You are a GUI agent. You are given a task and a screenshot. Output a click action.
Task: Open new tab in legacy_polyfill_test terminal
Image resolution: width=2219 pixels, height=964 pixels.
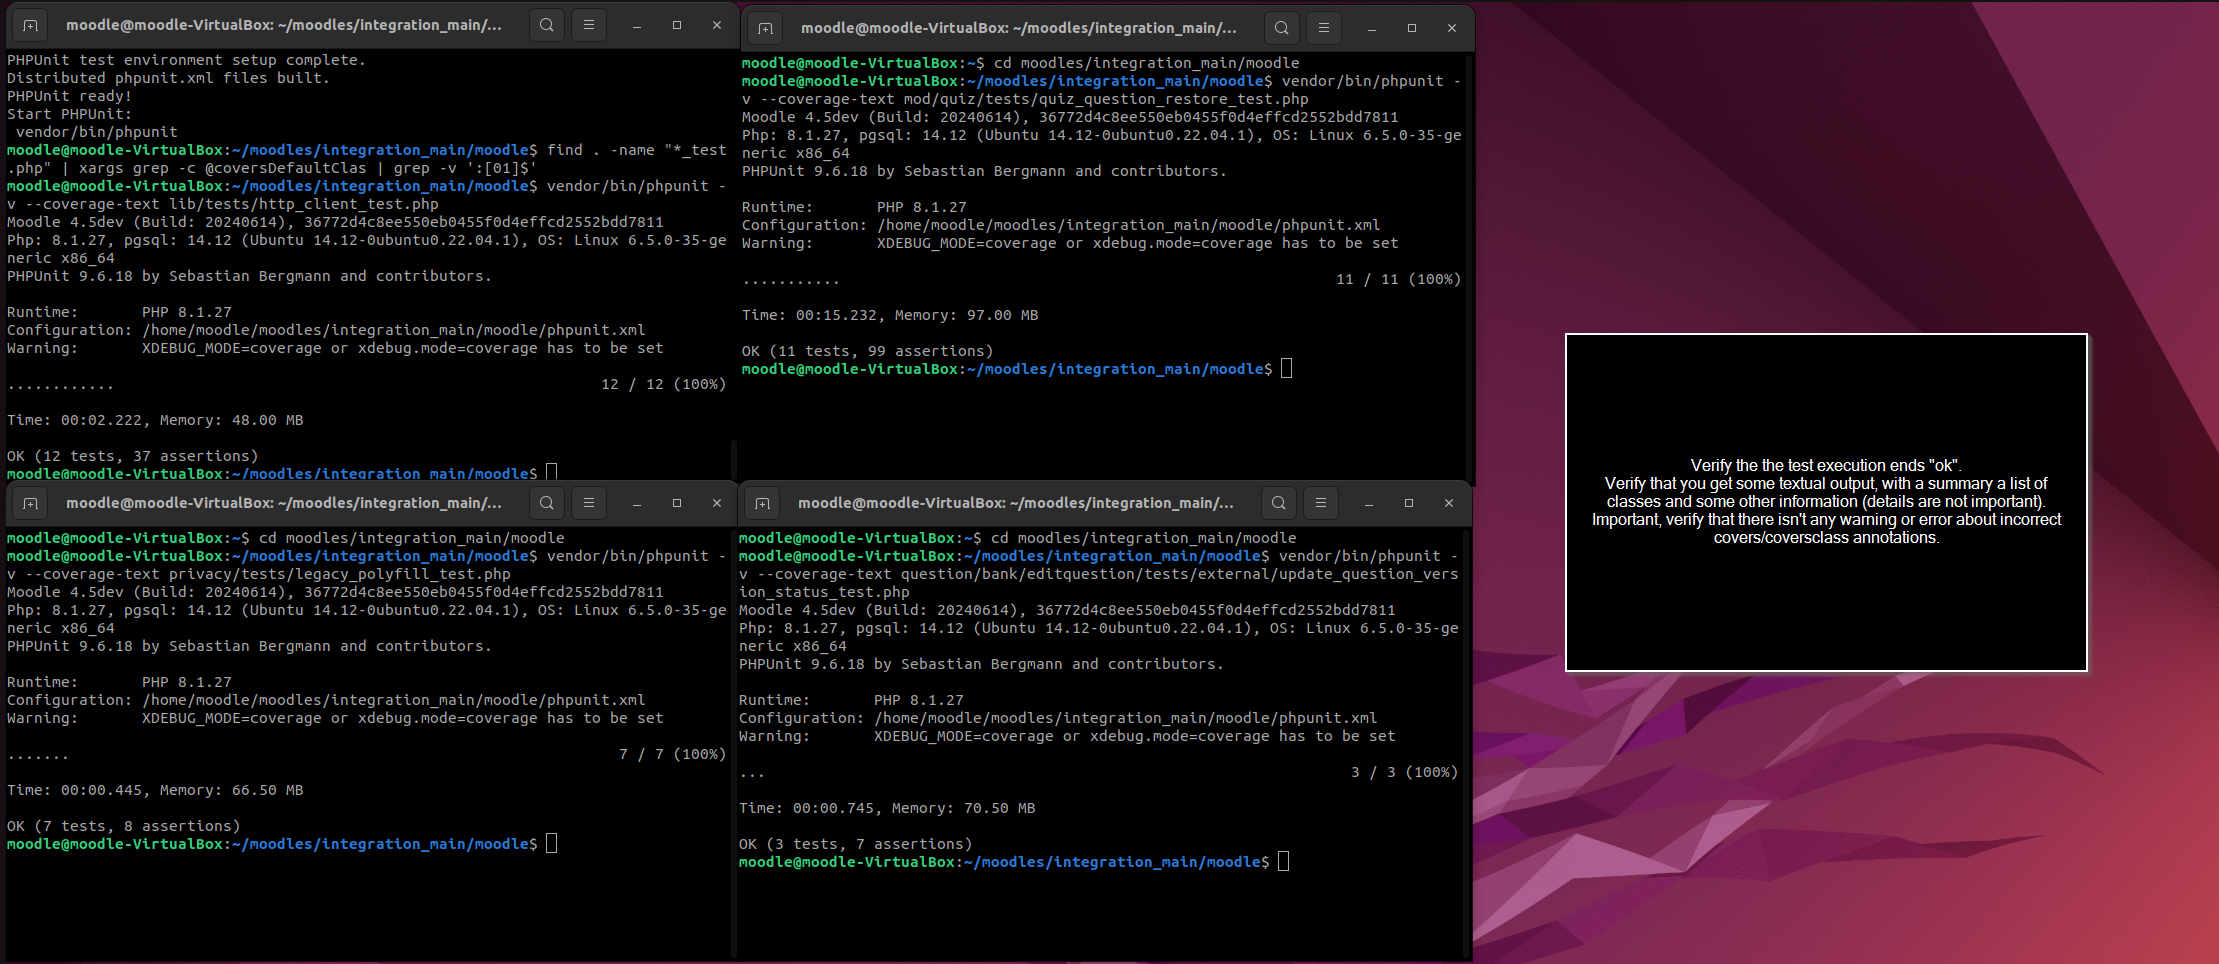30,504
